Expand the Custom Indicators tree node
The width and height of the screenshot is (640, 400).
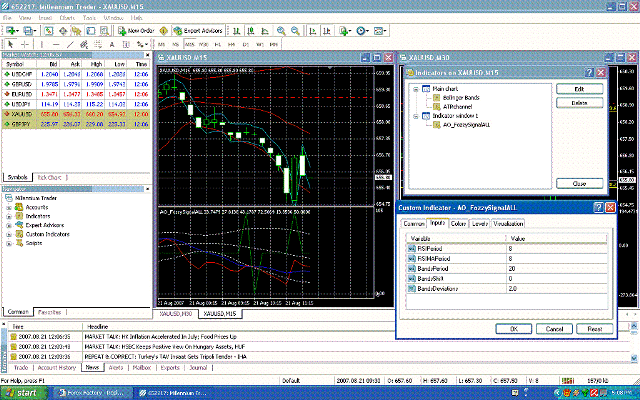[x=9, y=234]
